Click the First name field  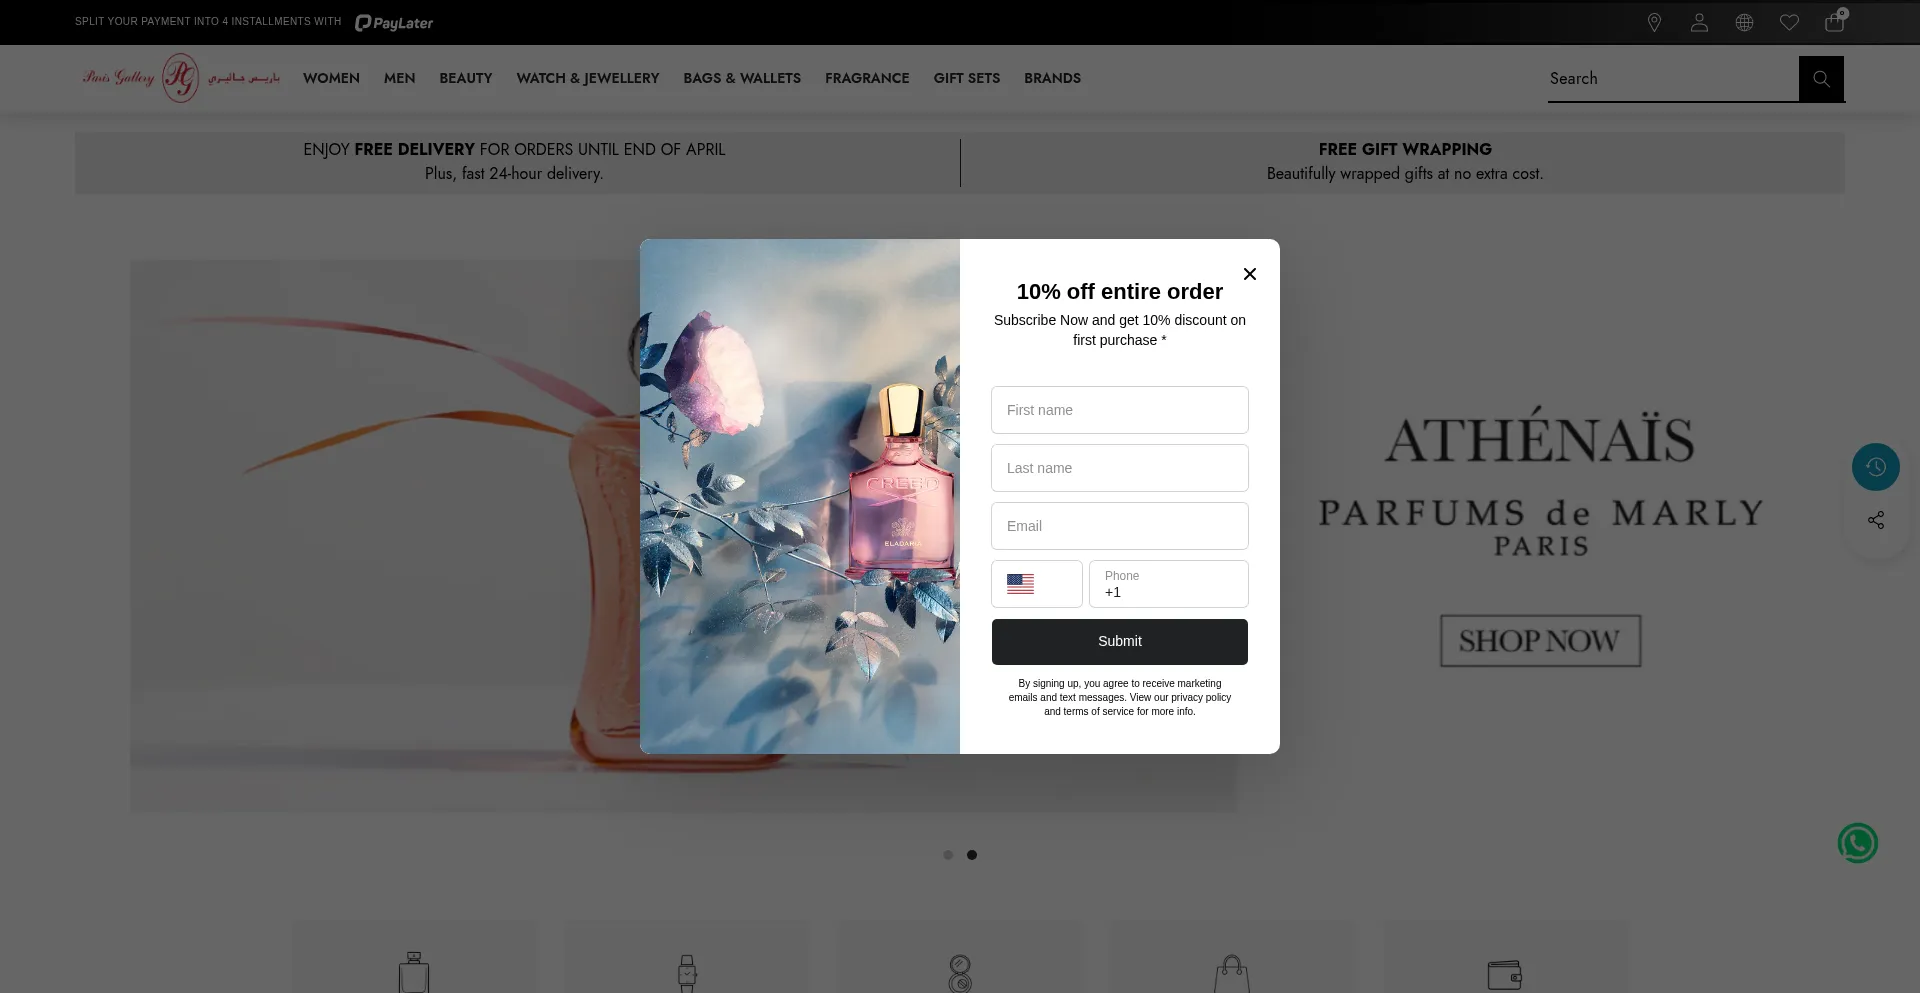(1120, 410)
